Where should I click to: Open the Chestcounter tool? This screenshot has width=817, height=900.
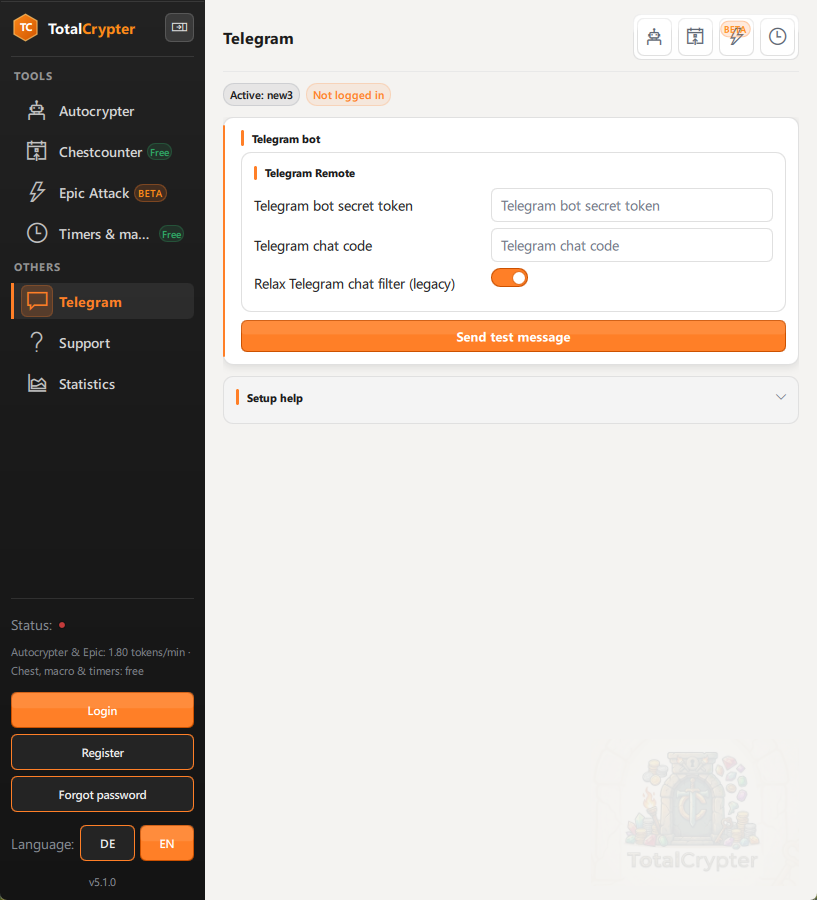pos(102,152)
